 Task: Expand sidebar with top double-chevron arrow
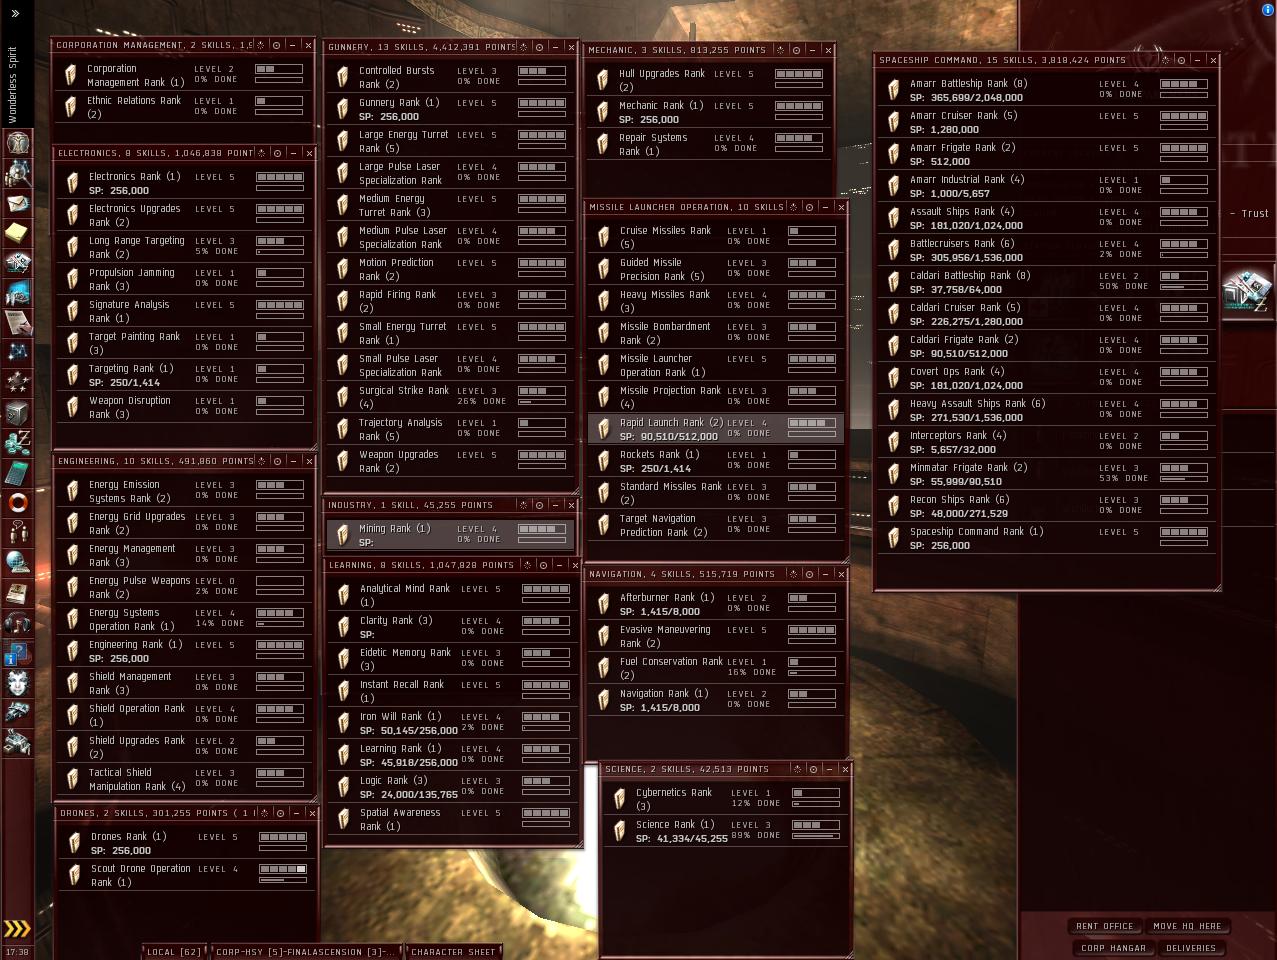pos(15,13)
